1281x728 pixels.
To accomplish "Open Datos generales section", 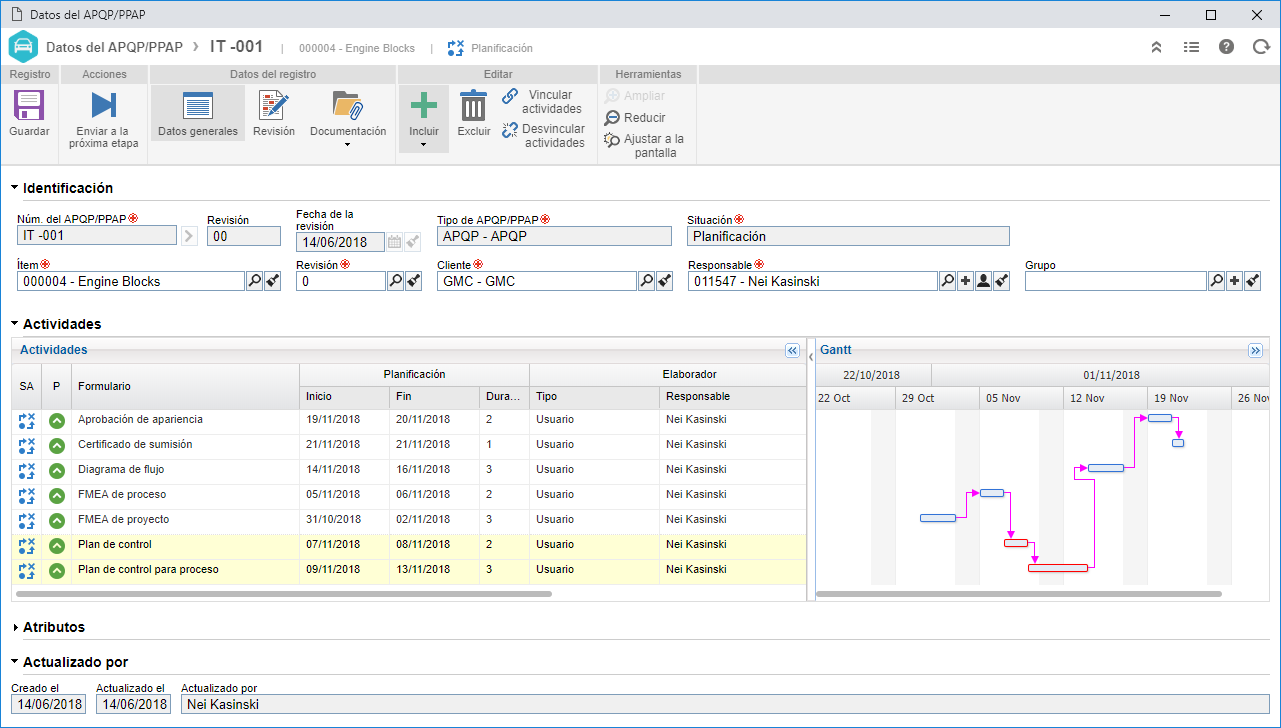I will (198, 113).
